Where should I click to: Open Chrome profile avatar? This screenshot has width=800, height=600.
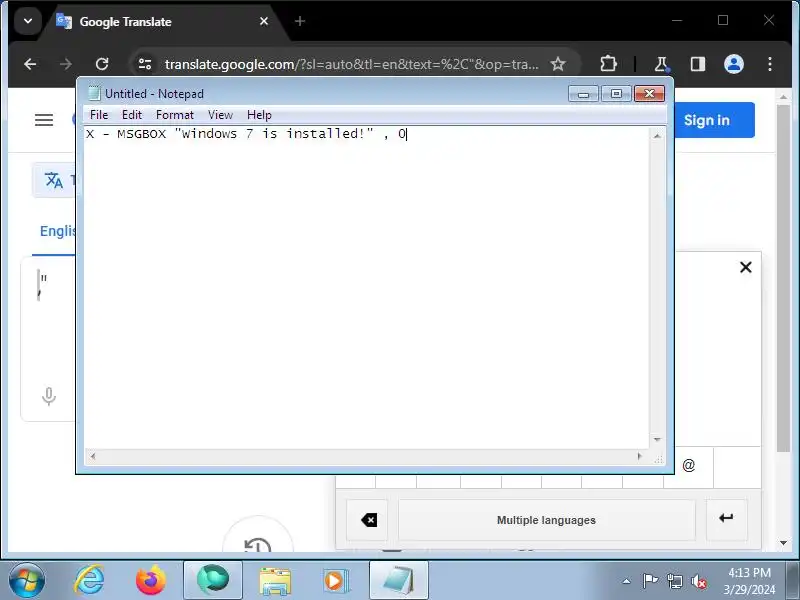734,64
